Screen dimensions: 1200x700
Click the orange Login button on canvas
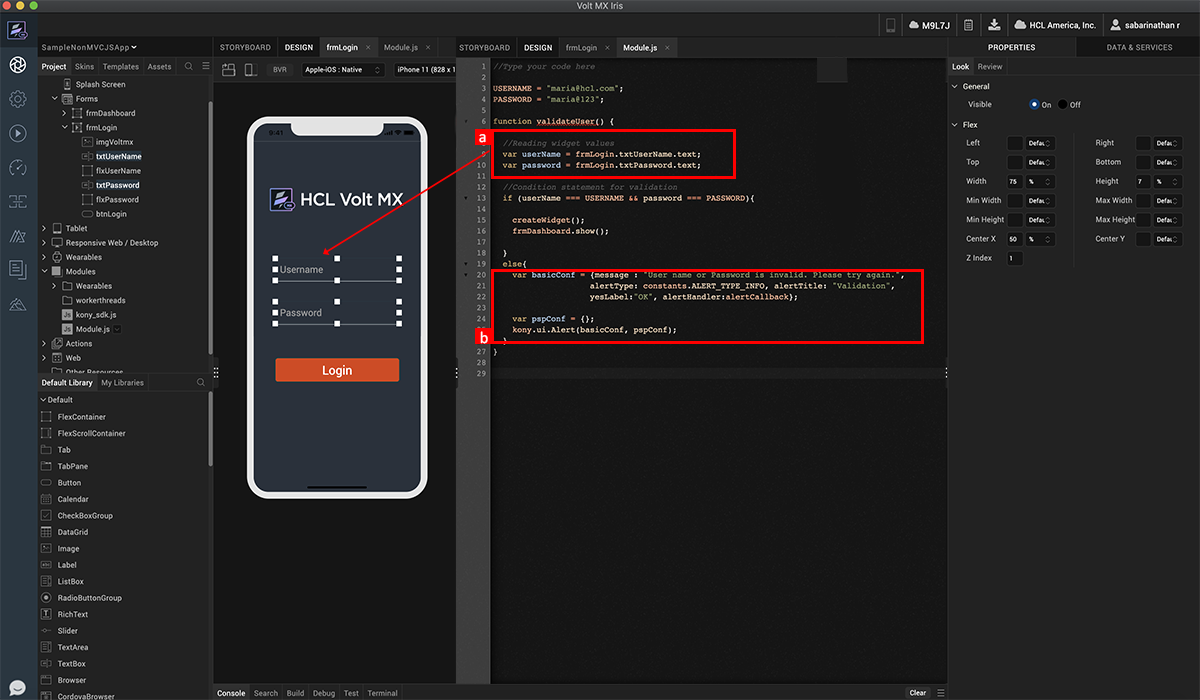(x=337, y=370)
